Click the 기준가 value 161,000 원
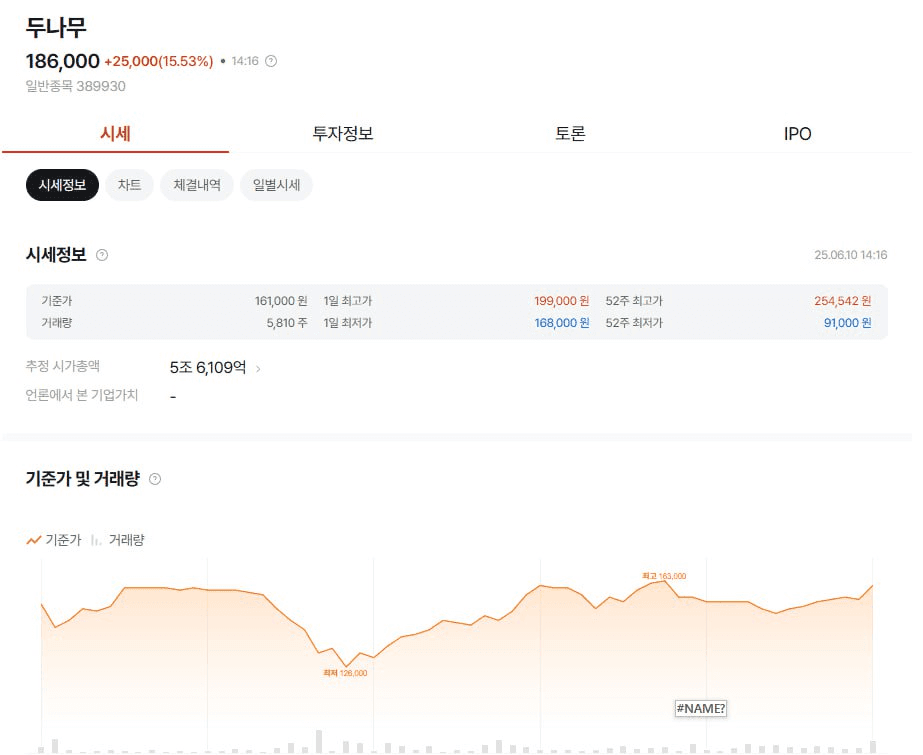 [281, 301]
